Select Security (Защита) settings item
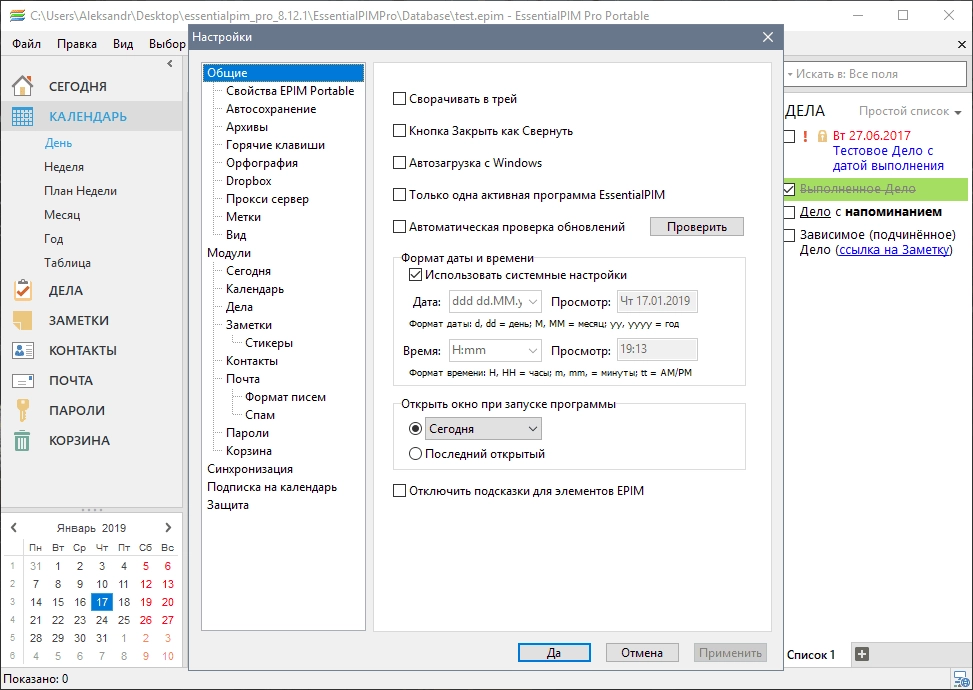Image resolution: width=973 pixels, height=690 pixels. click(x=228, y=505)
